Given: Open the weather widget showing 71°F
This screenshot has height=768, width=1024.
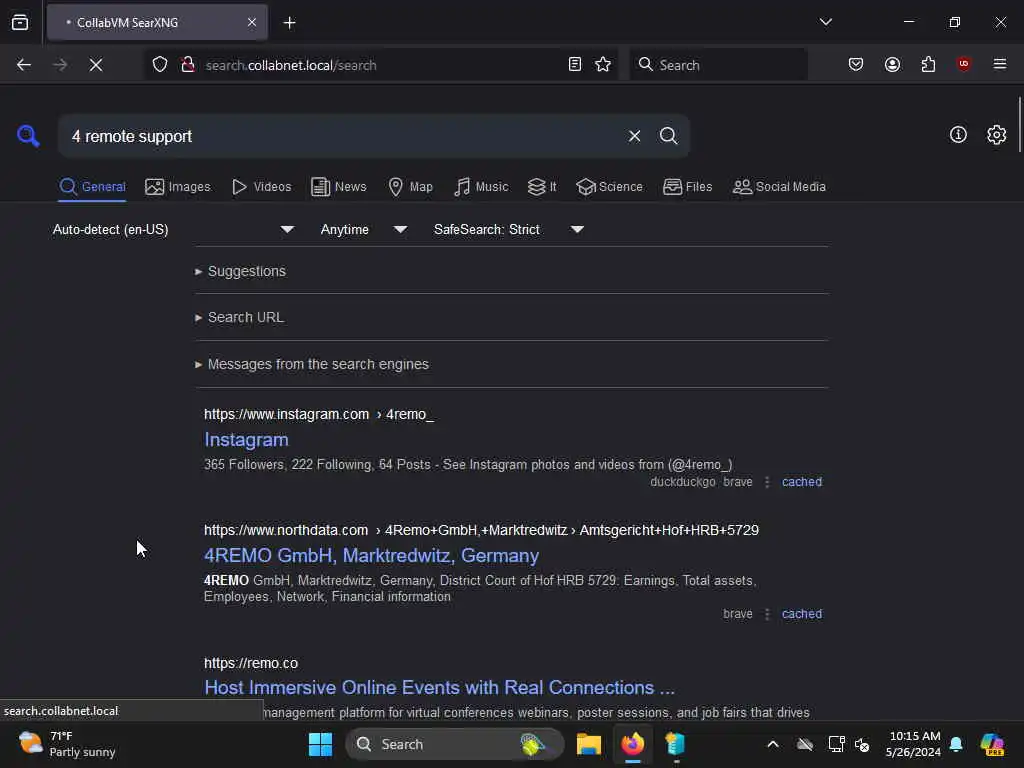Looking at the screenshot, I should [66, 744].
